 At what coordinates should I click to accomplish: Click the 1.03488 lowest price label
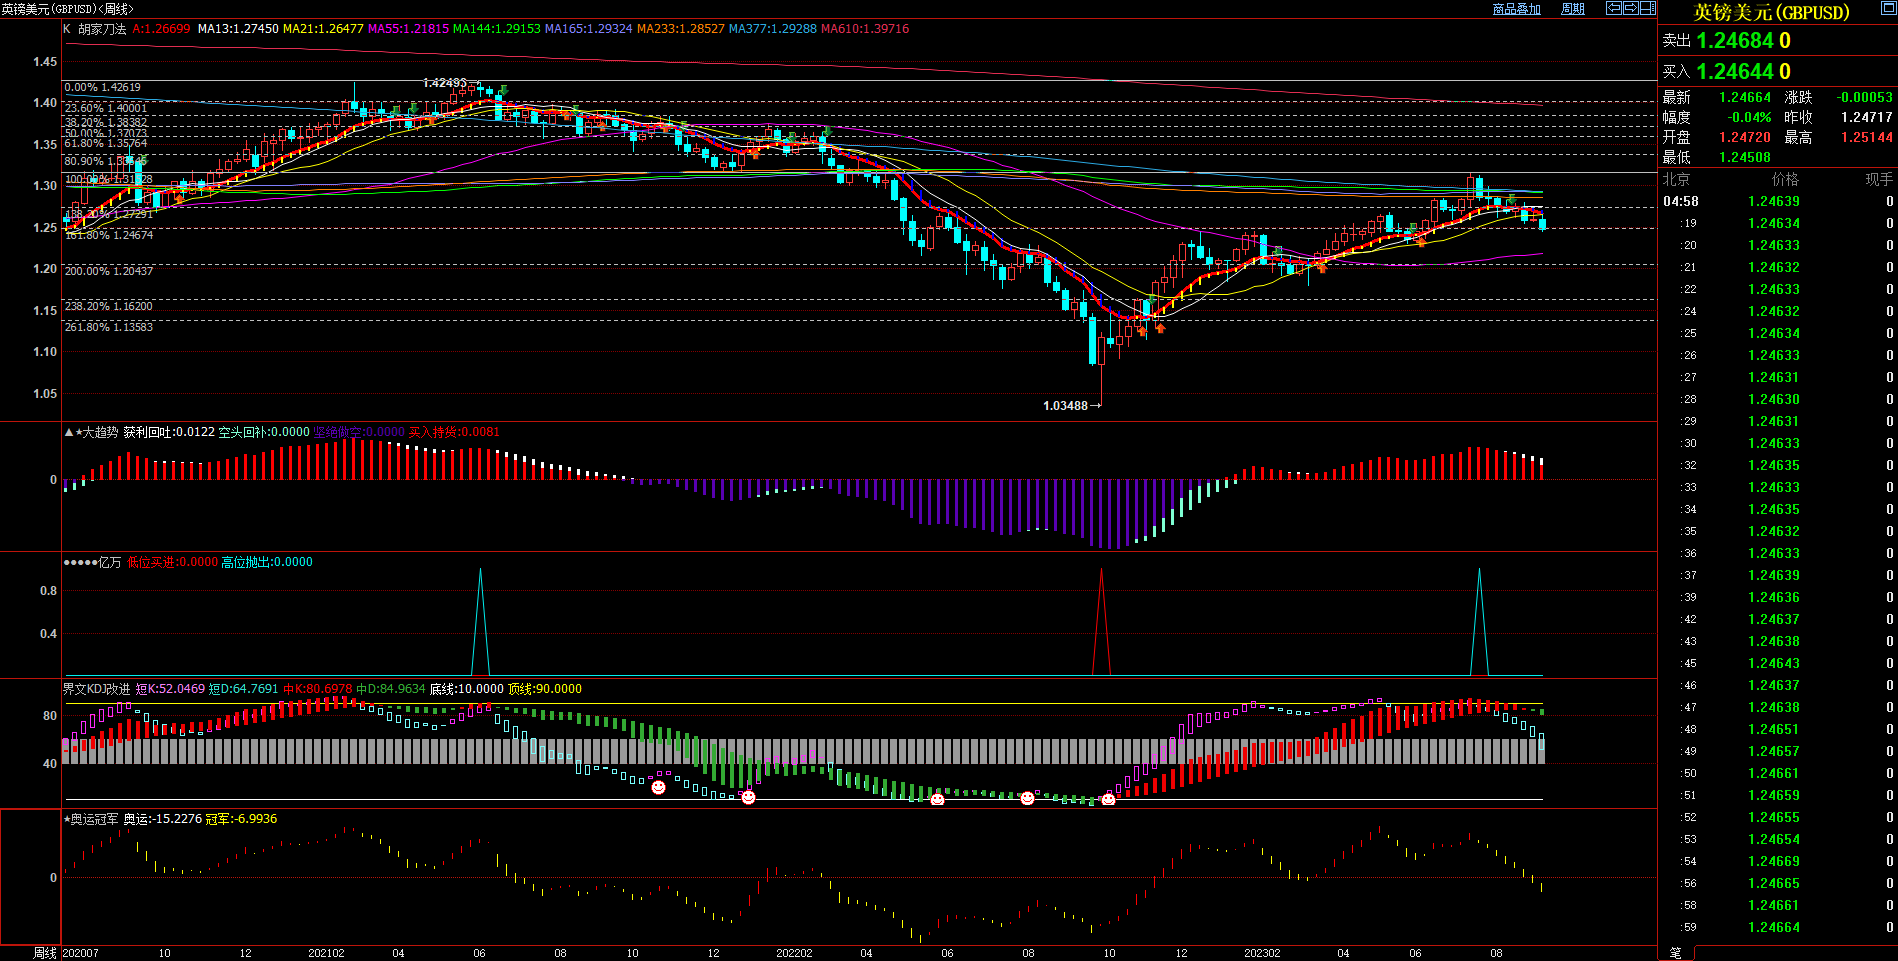click(1065, 406)
